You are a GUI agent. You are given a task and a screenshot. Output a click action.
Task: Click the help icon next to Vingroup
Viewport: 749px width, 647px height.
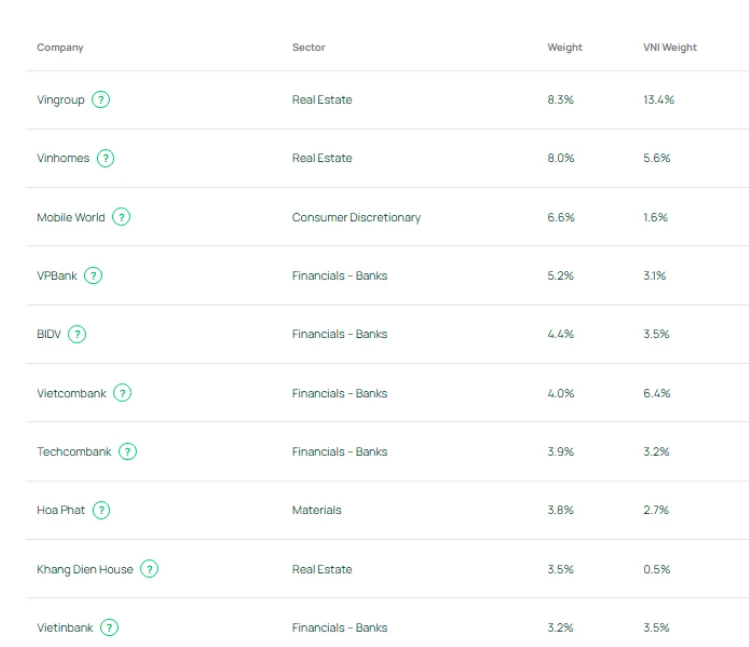tap(101, 100)
